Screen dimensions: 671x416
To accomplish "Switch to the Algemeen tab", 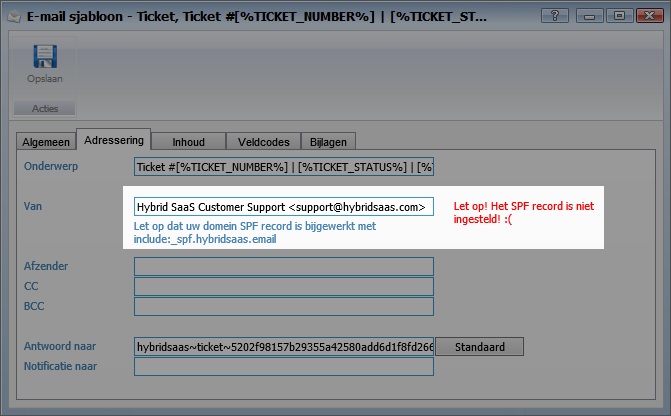I will tap(48, 142).
